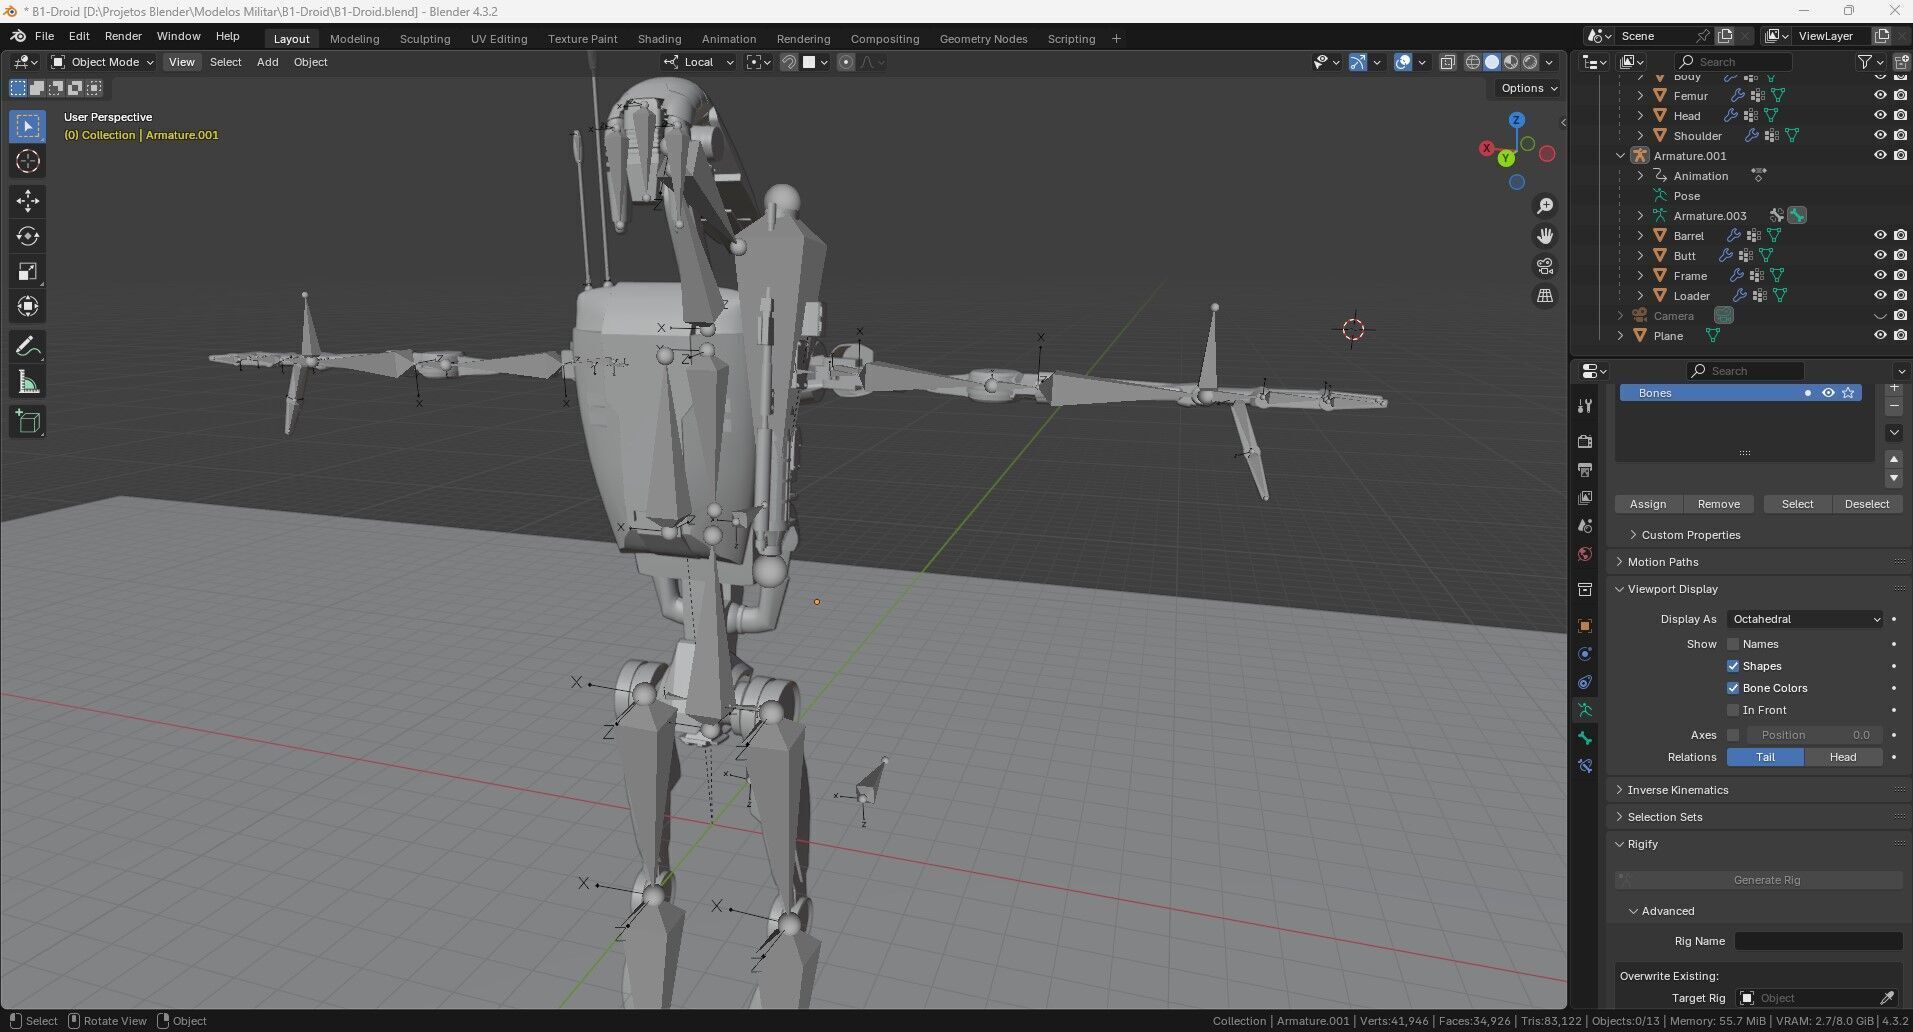1913x1032 pixels.
Task: Enable the In Front checkbox
Action: click(1733, 710)
